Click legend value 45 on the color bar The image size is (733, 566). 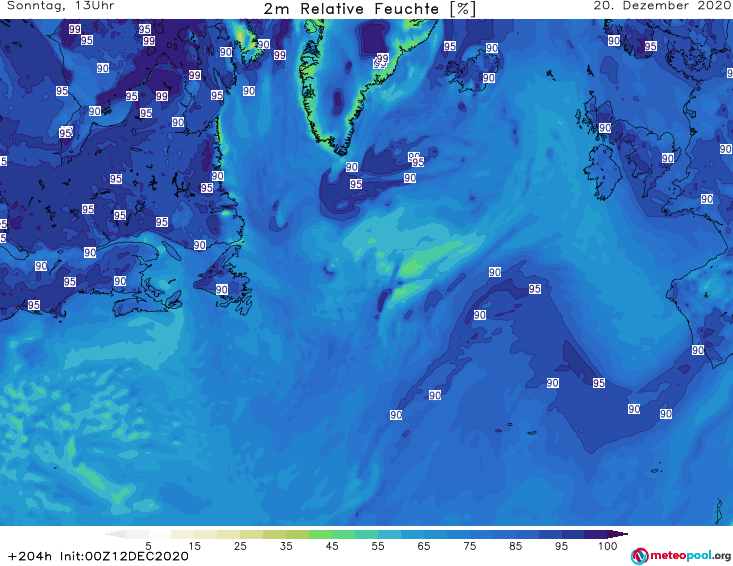pyautogui.click(x=332, y=546)
